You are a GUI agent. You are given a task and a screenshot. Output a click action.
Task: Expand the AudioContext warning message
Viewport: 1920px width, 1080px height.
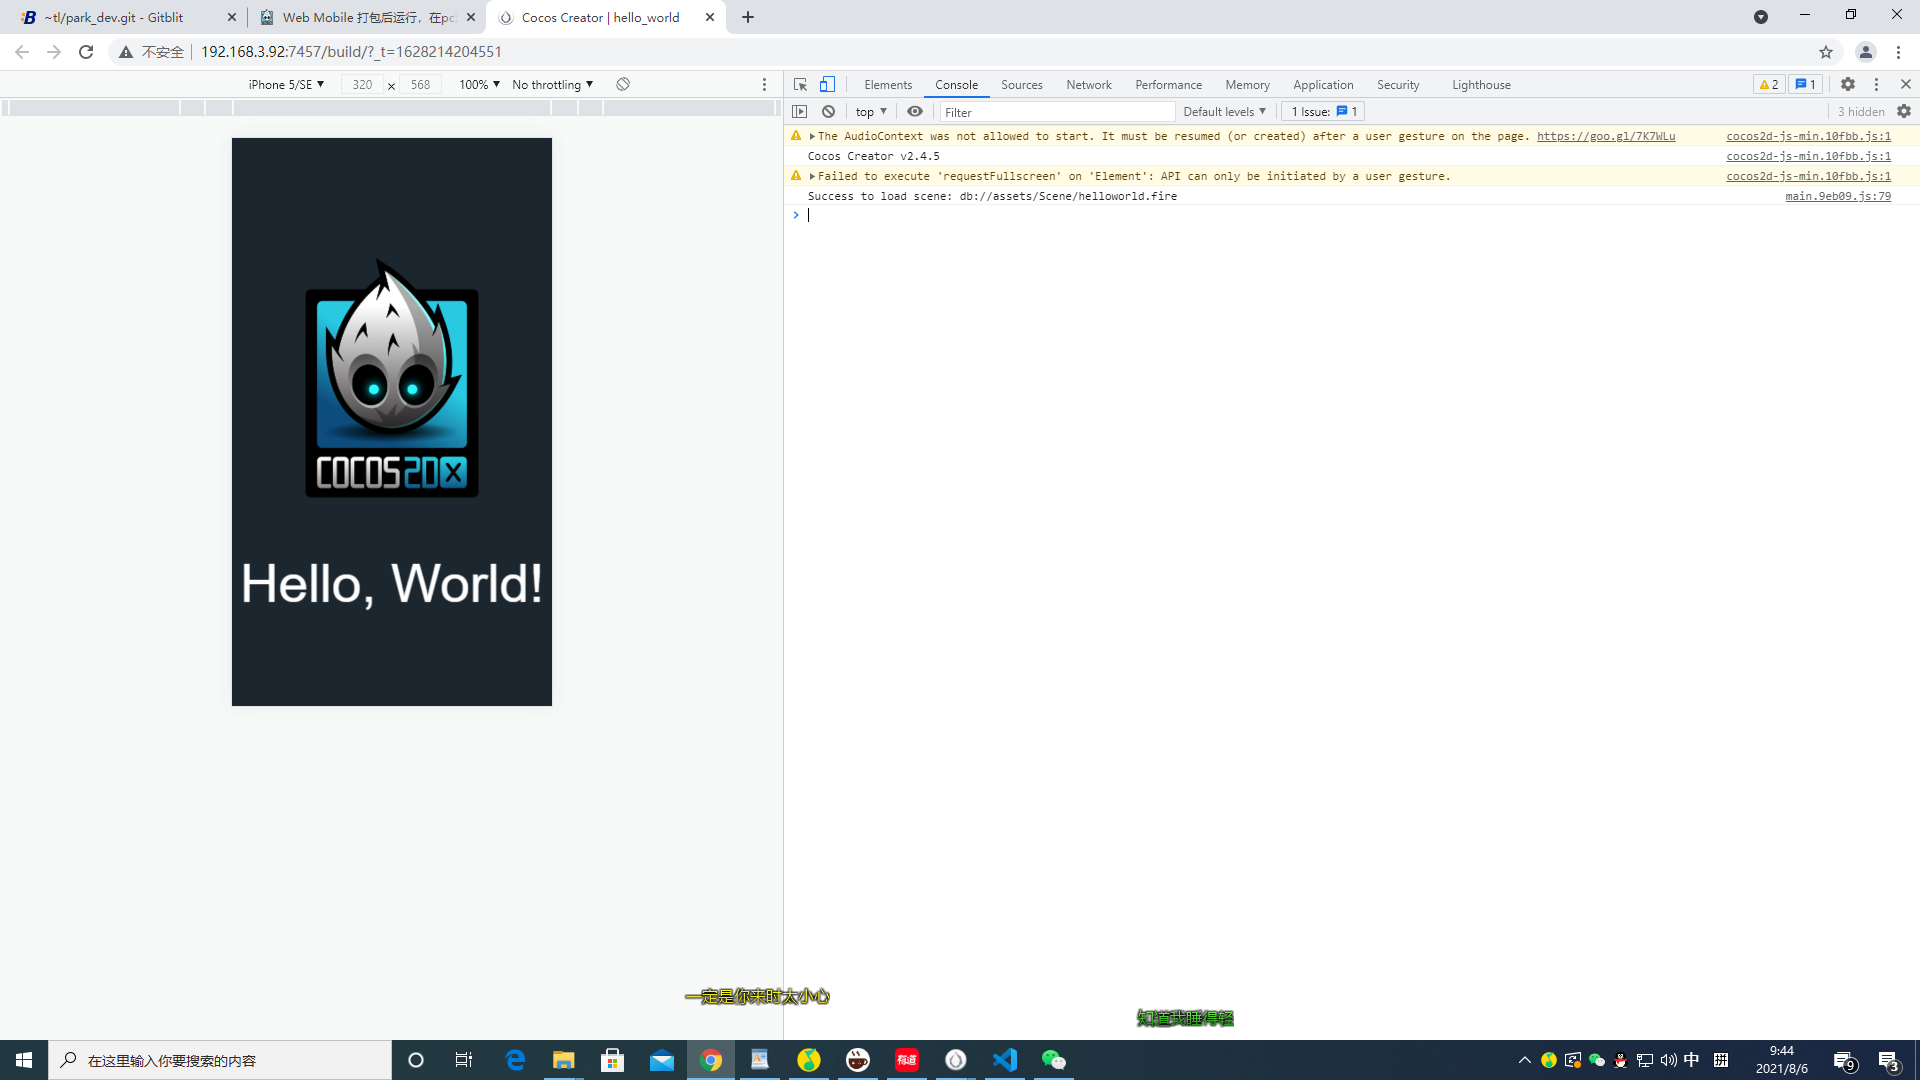[x=812, y=136]
